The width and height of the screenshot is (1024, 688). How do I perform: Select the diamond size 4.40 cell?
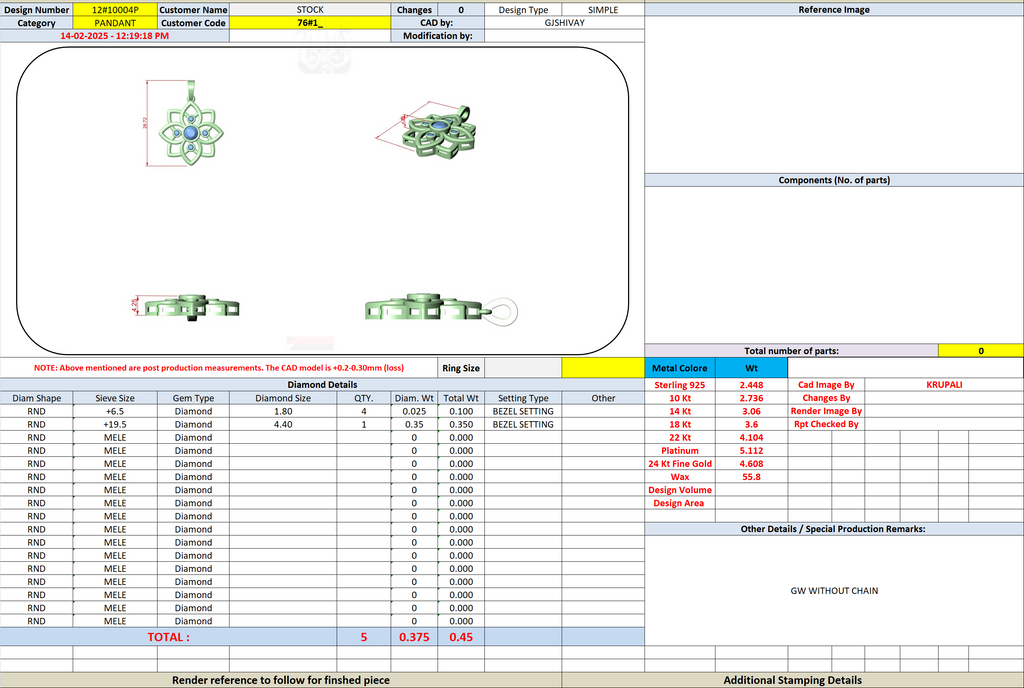(x=283, y=424)
